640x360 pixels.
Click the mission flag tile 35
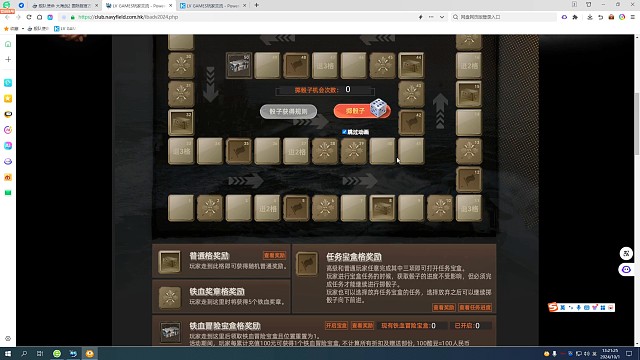coord(239,151)
